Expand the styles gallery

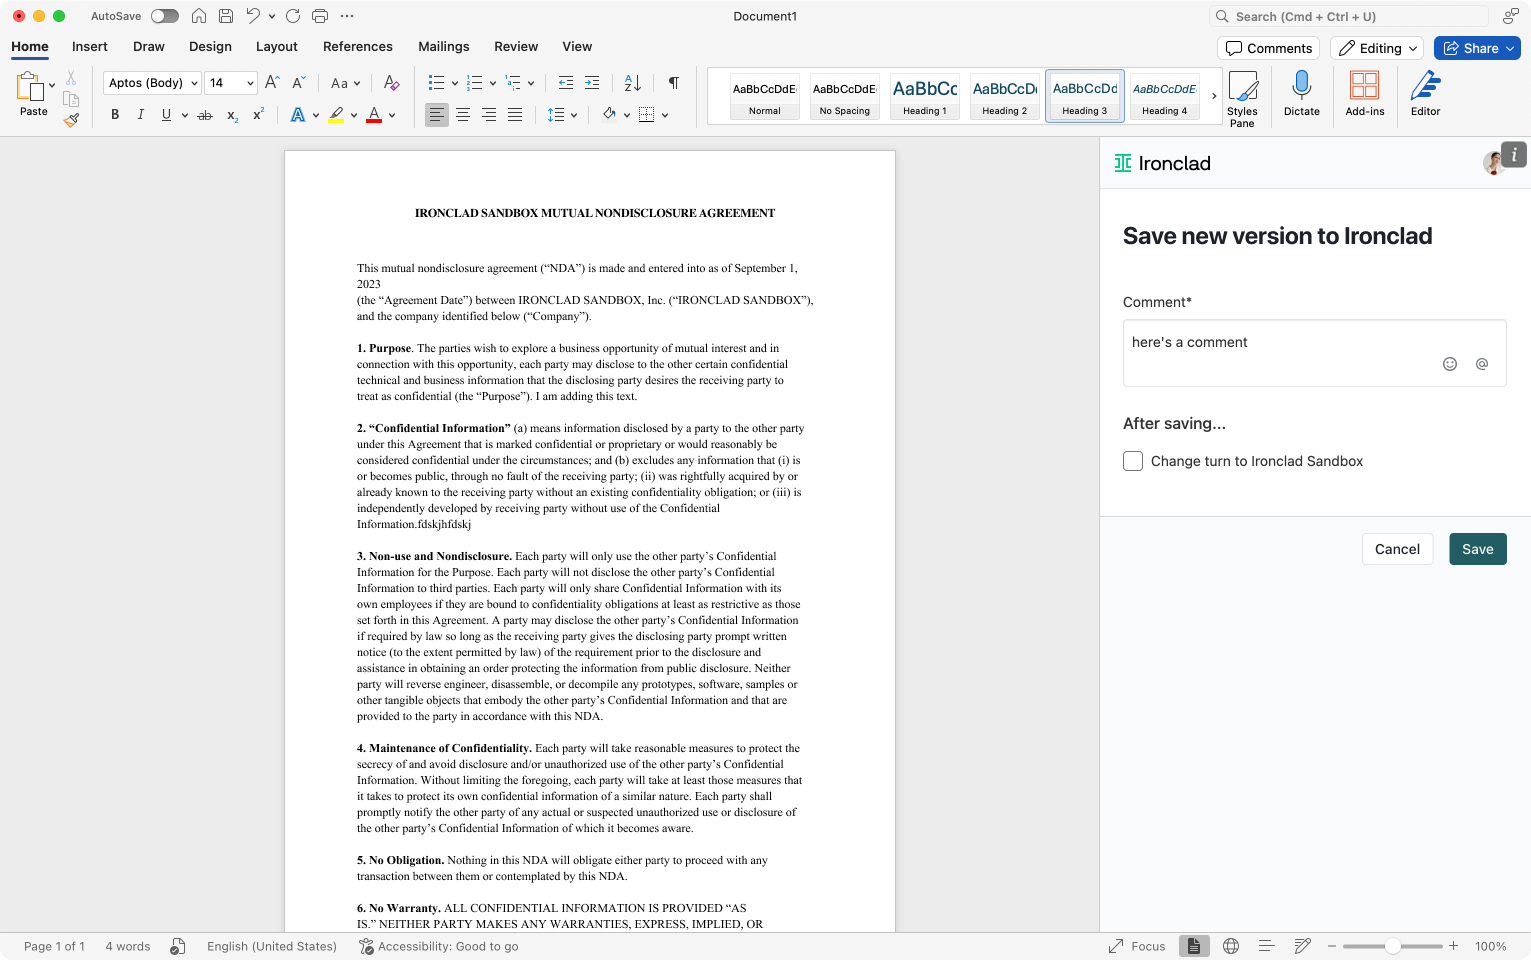1214,96
